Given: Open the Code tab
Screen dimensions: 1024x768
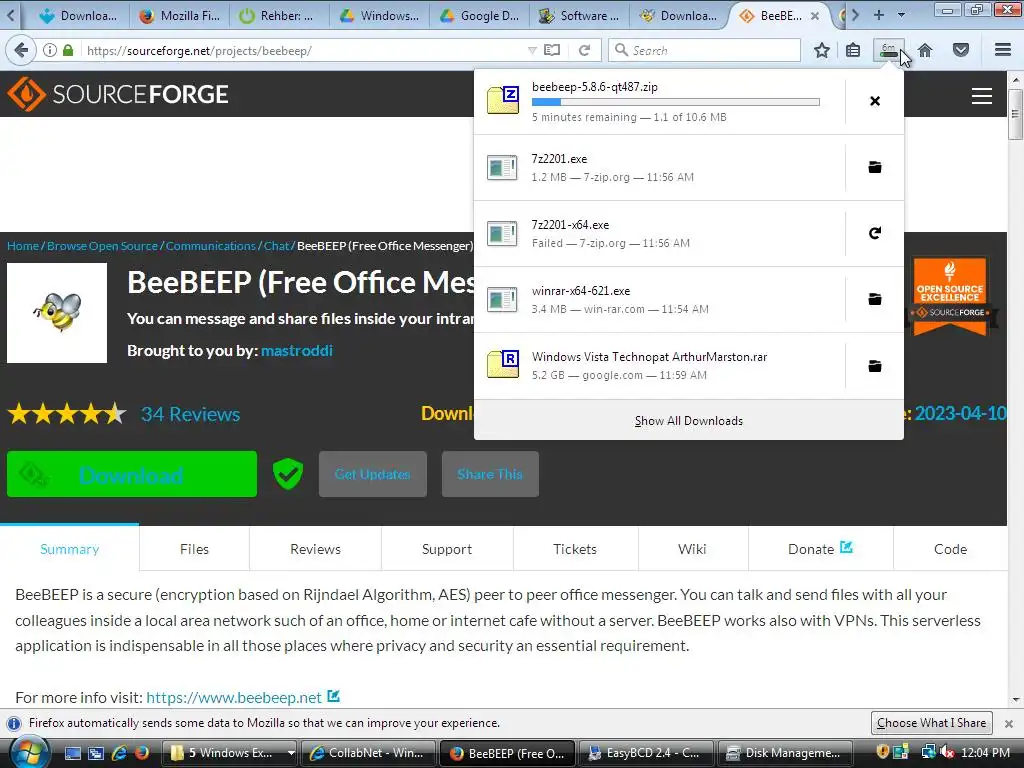Looking at the screenshot, I should 950,549.
